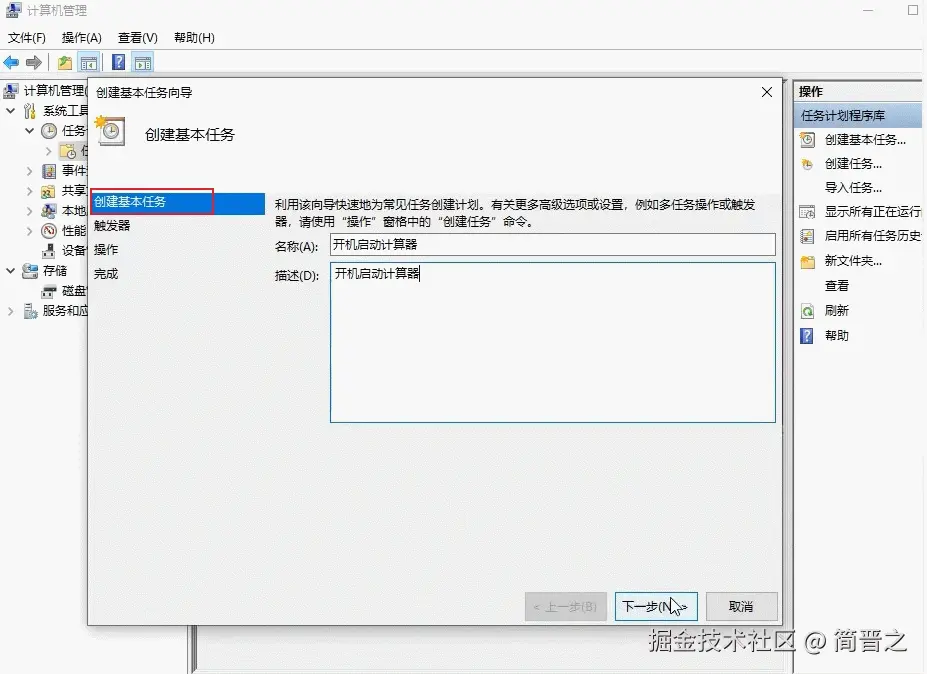927x674 pixels.
Task: Open the 操作(A) menu
Action: [81, 37]
